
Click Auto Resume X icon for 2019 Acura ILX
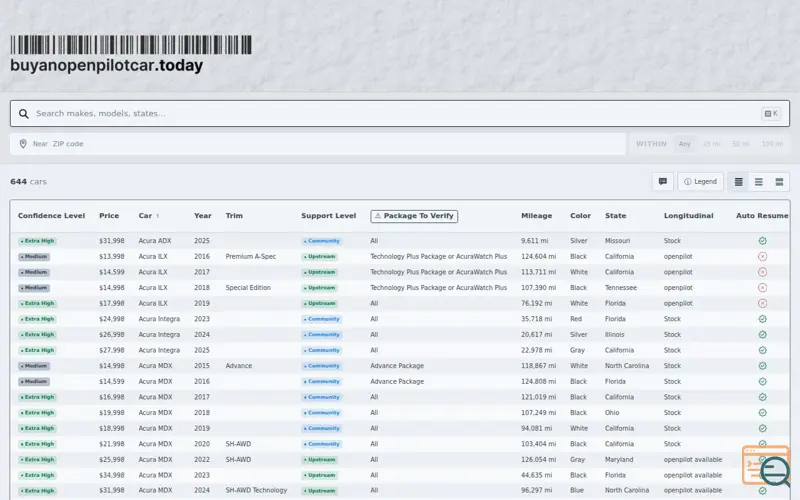762,304
